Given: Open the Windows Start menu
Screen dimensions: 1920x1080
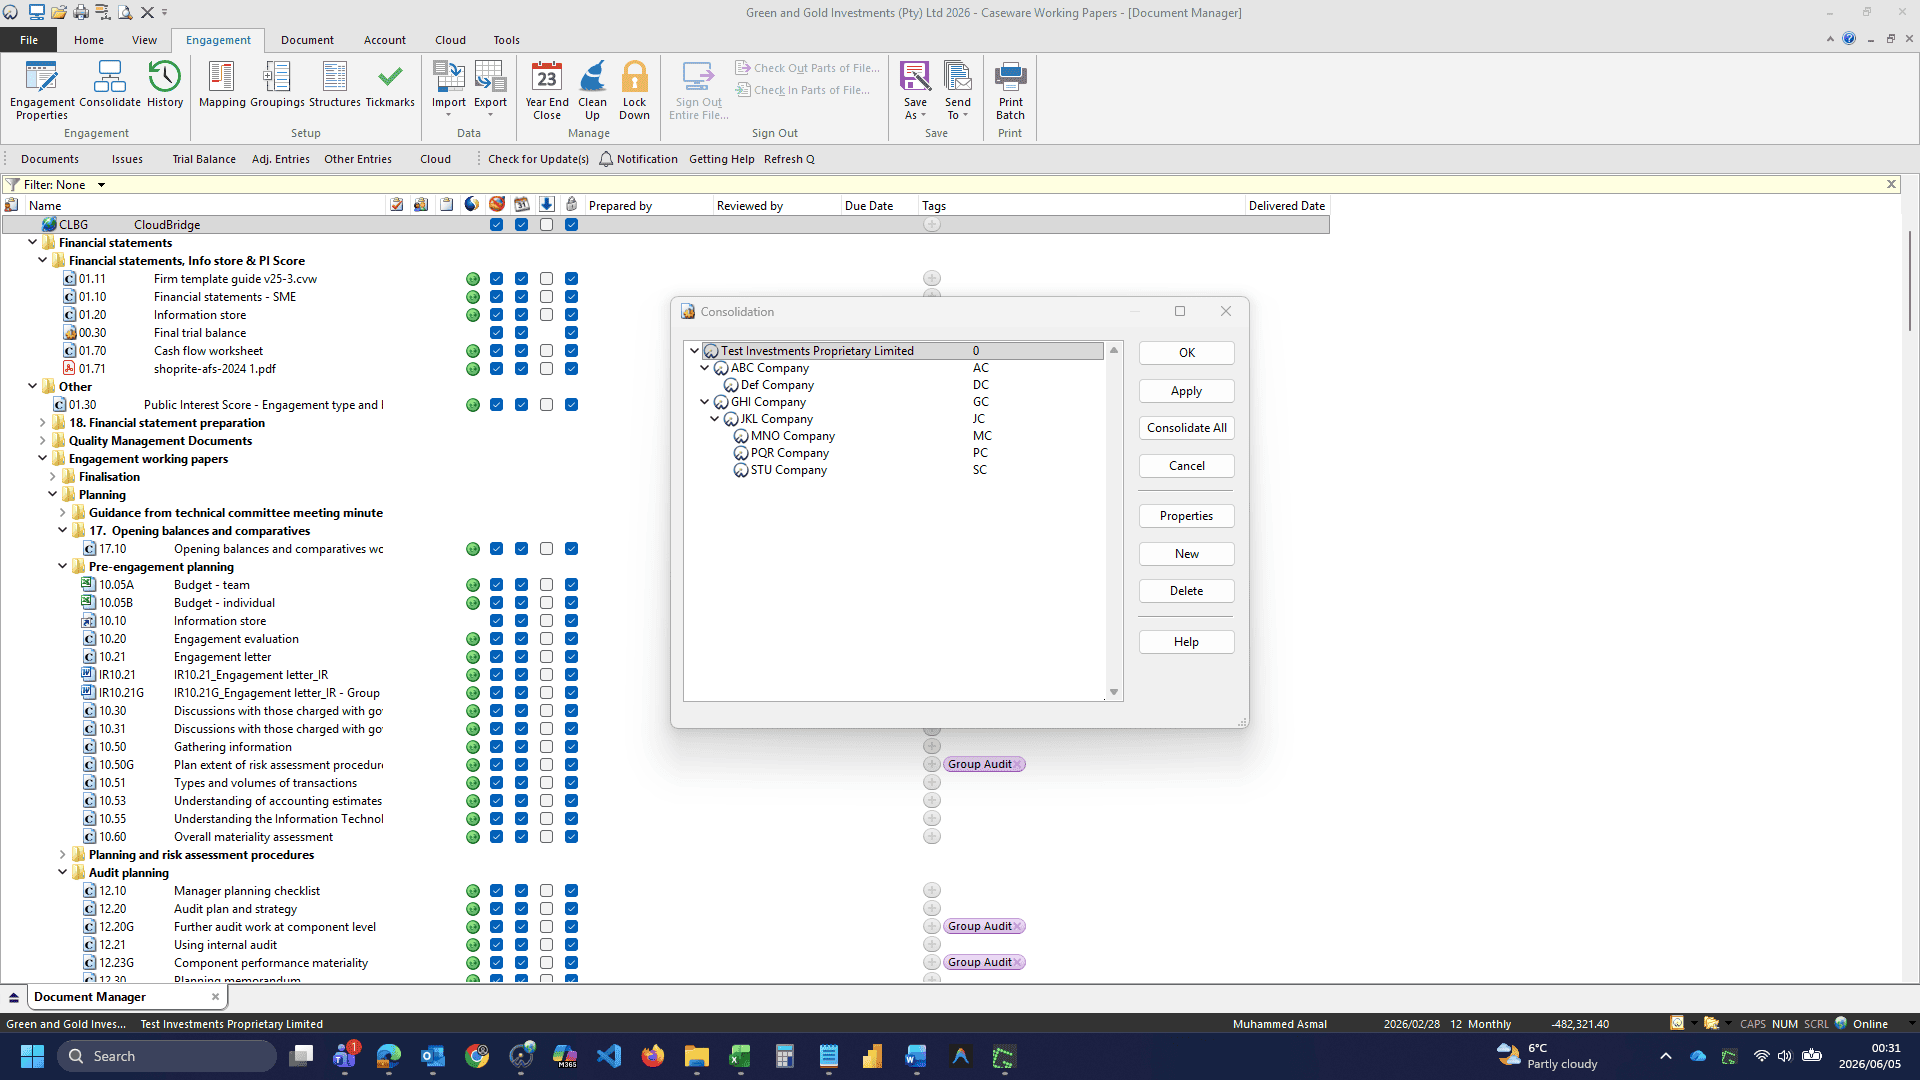Looking at the screenshot, I should [x=32, y=1056].
